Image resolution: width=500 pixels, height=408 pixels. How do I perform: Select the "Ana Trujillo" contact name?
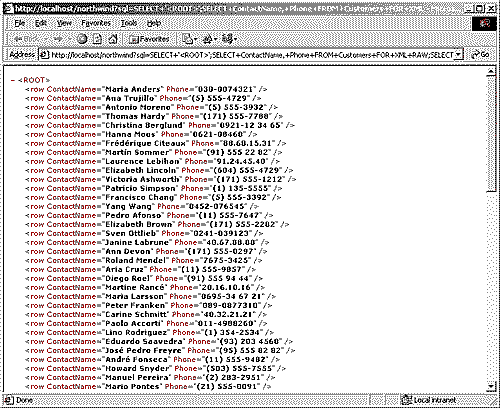coord(130,98)
